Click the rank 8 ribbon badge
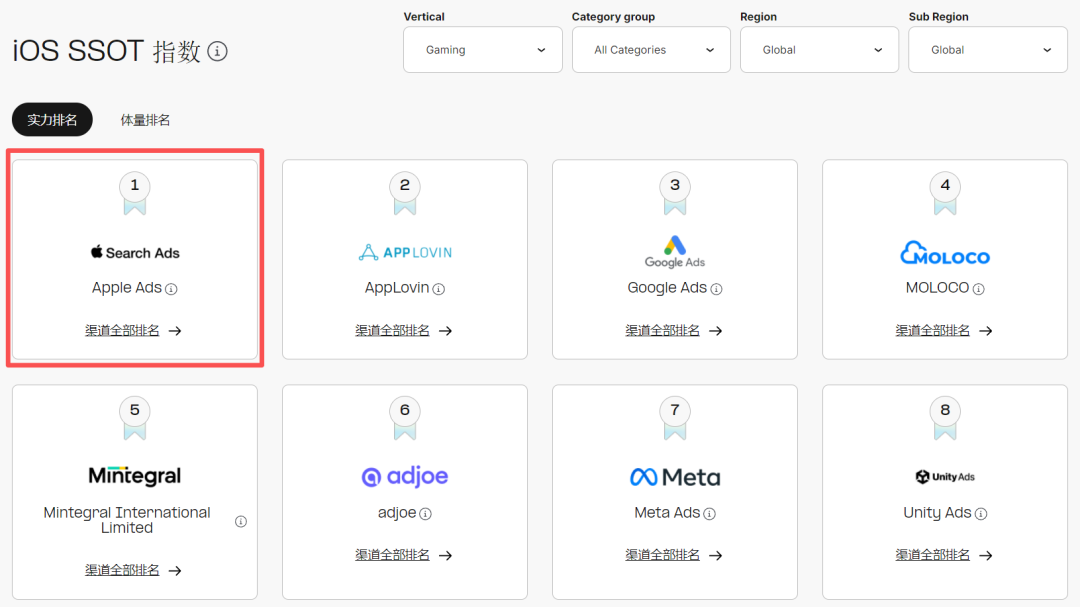The image size is (1080, 607). 945,418
